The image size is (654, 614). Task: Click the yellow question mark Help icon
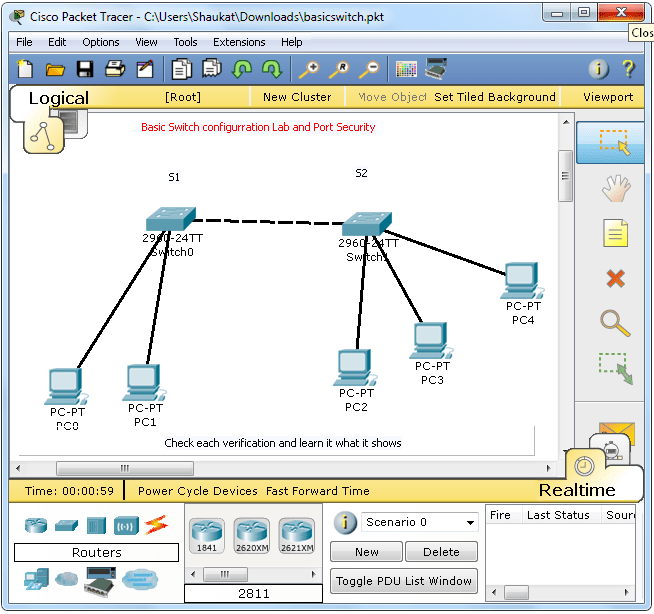[x=629, y=69]
